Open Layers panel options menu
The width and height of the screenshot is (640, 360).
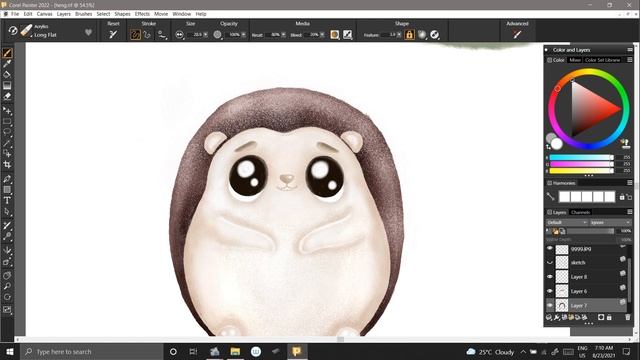(x=630, y=212)
